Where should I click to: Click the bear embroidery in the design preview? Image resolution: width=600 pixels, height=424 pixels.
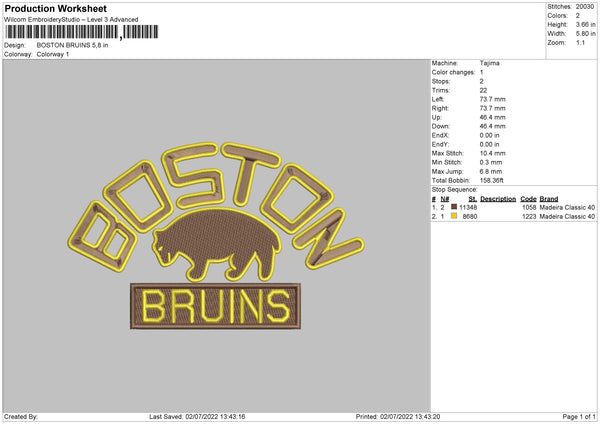[217, 245]
